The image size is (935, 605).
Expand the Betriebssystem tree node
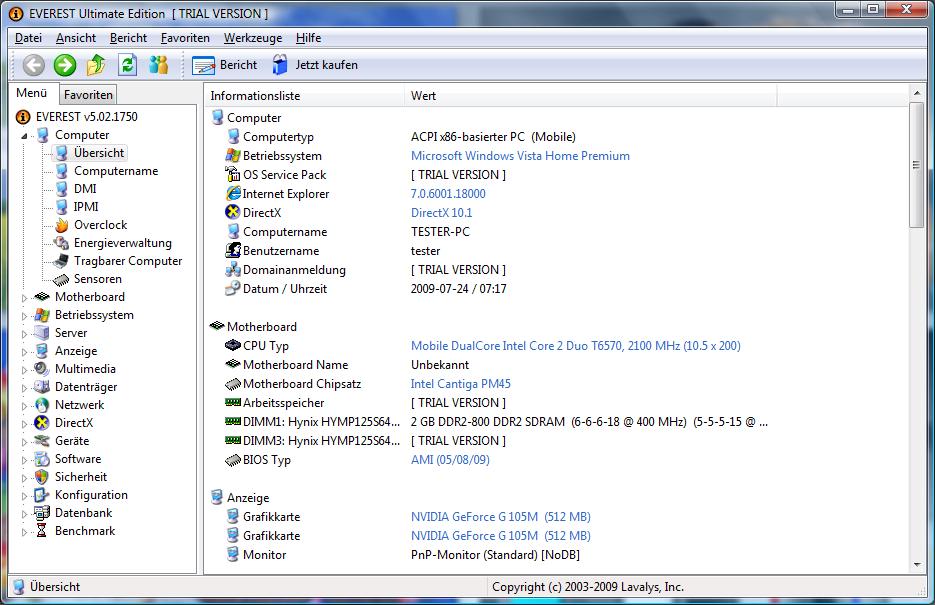24,315
